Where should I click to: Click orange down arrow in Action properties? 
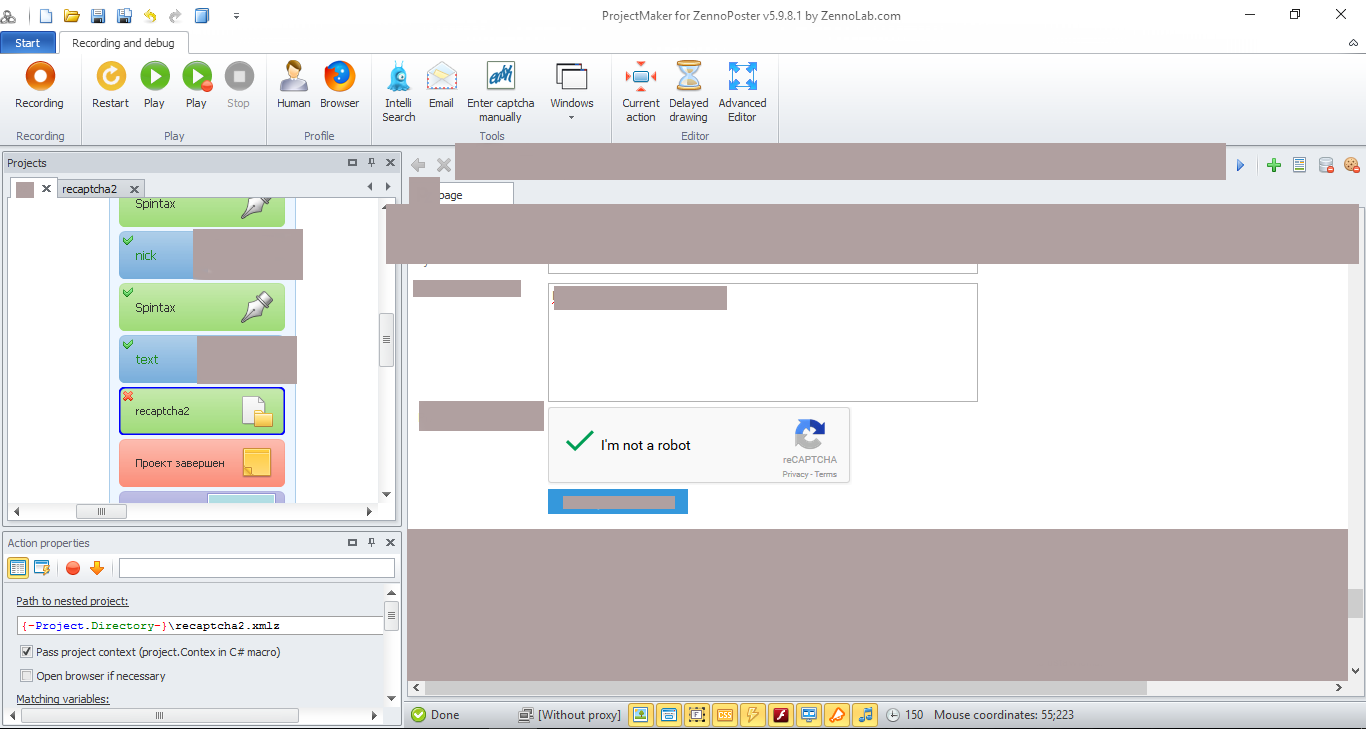tap(97, 568)
